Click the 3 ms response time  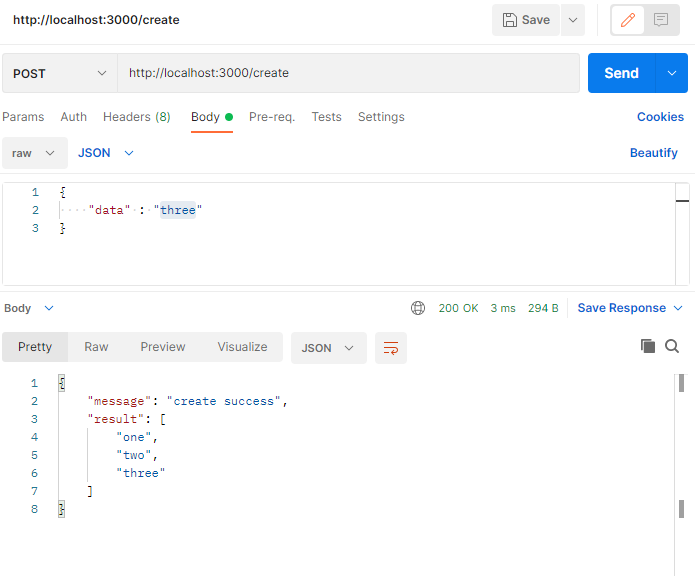[x=503, y=308]
